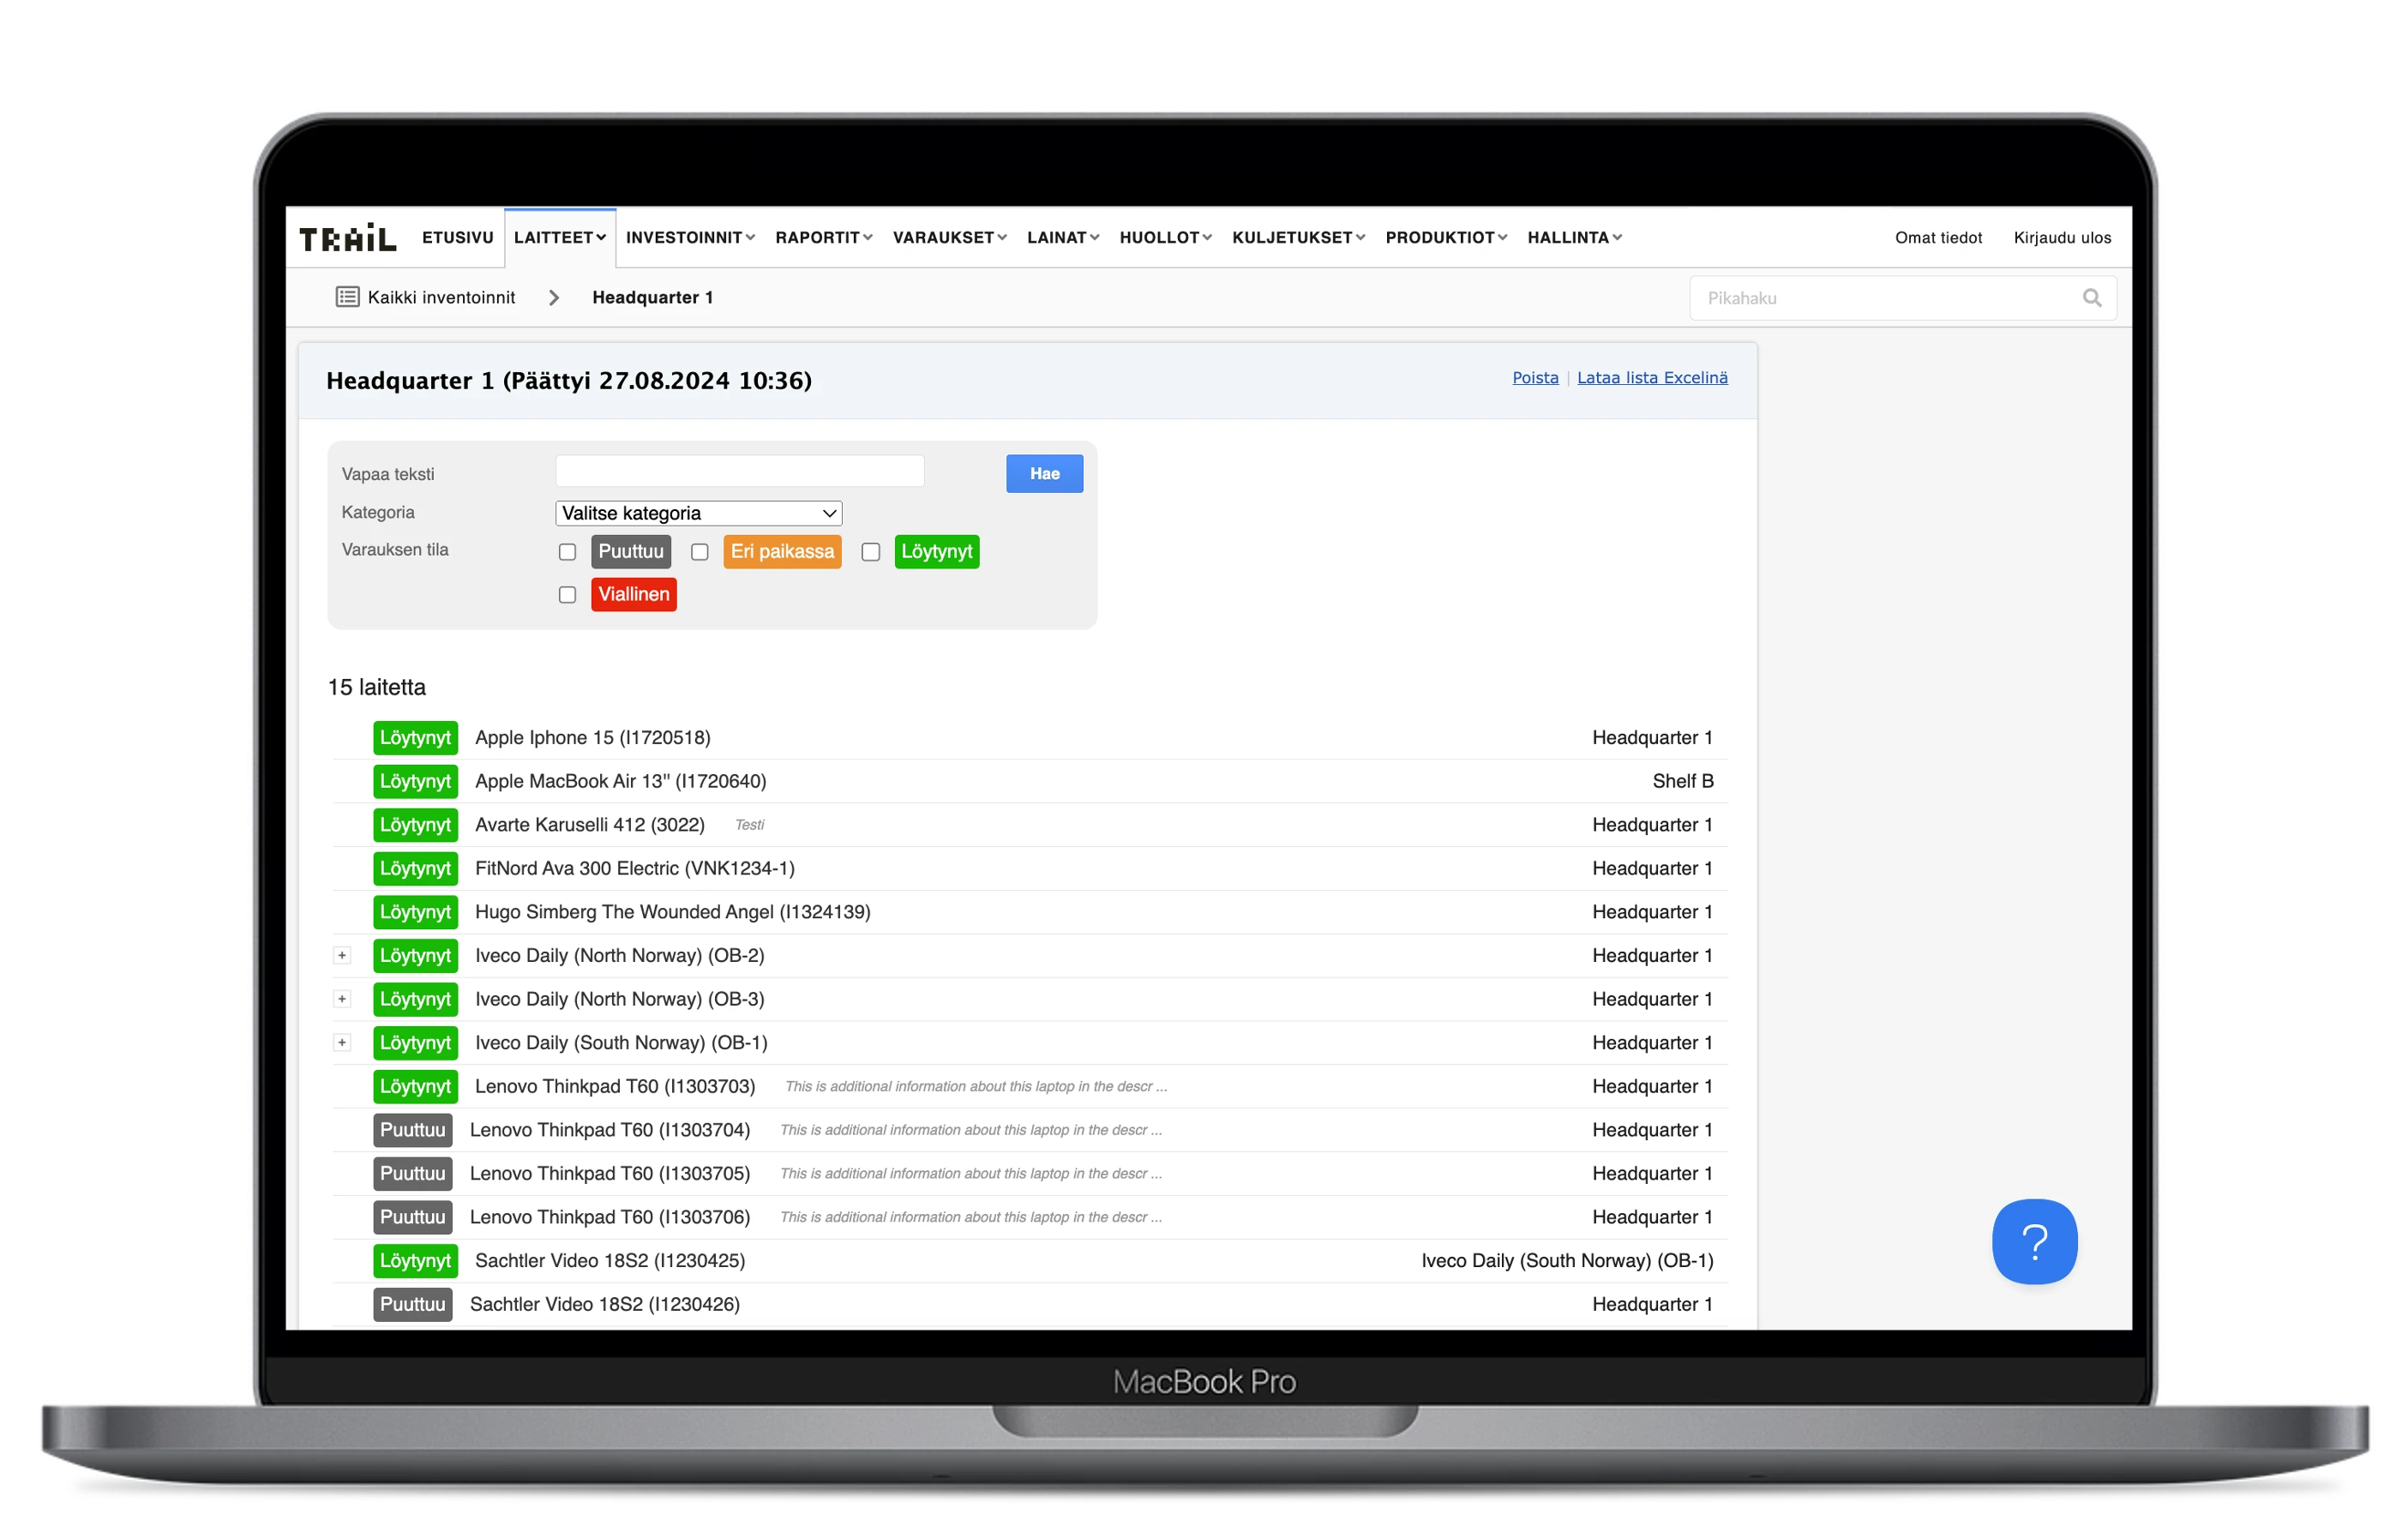The width and height of the screenshot is (2408, 1532).
Task: Click the 15 laitetta count heading
Action: tap(377, 688)
